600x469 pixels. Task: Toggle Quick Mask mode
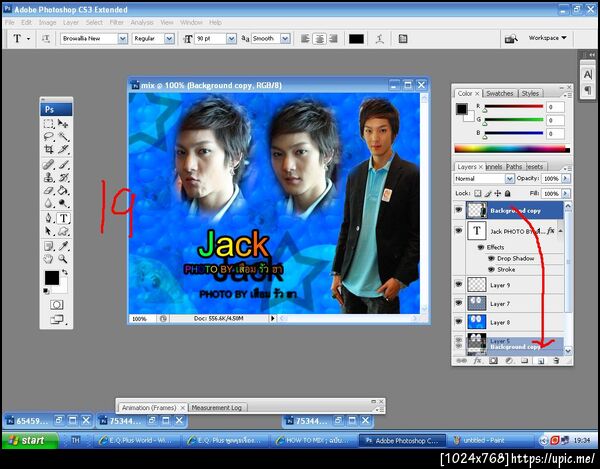tap(57, 305)
